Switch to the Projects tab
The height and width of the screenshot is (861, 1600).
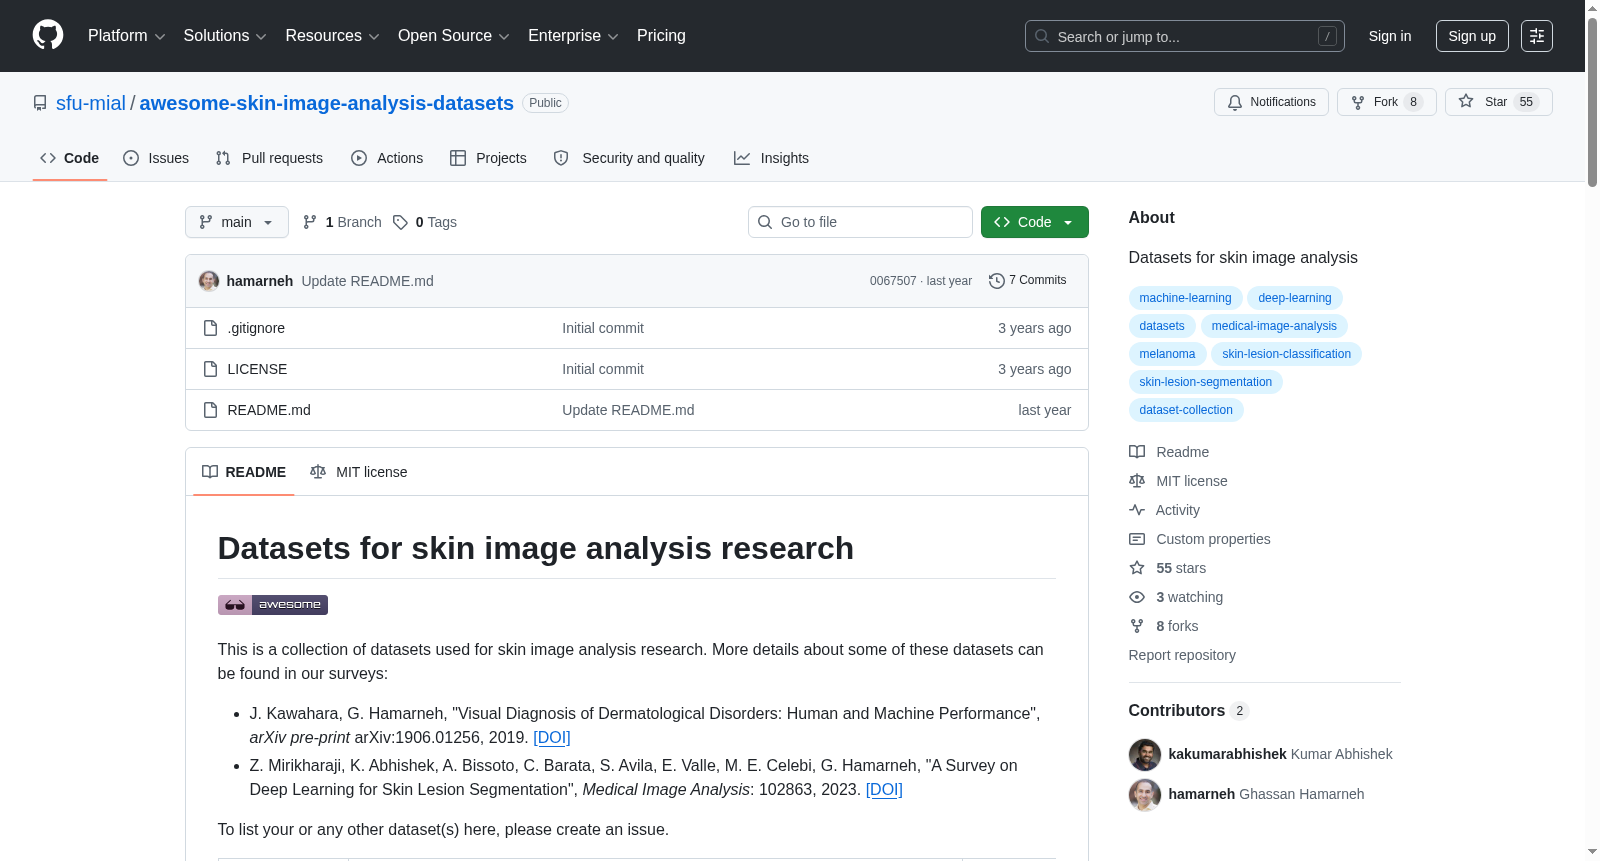(x=488, y=158)
